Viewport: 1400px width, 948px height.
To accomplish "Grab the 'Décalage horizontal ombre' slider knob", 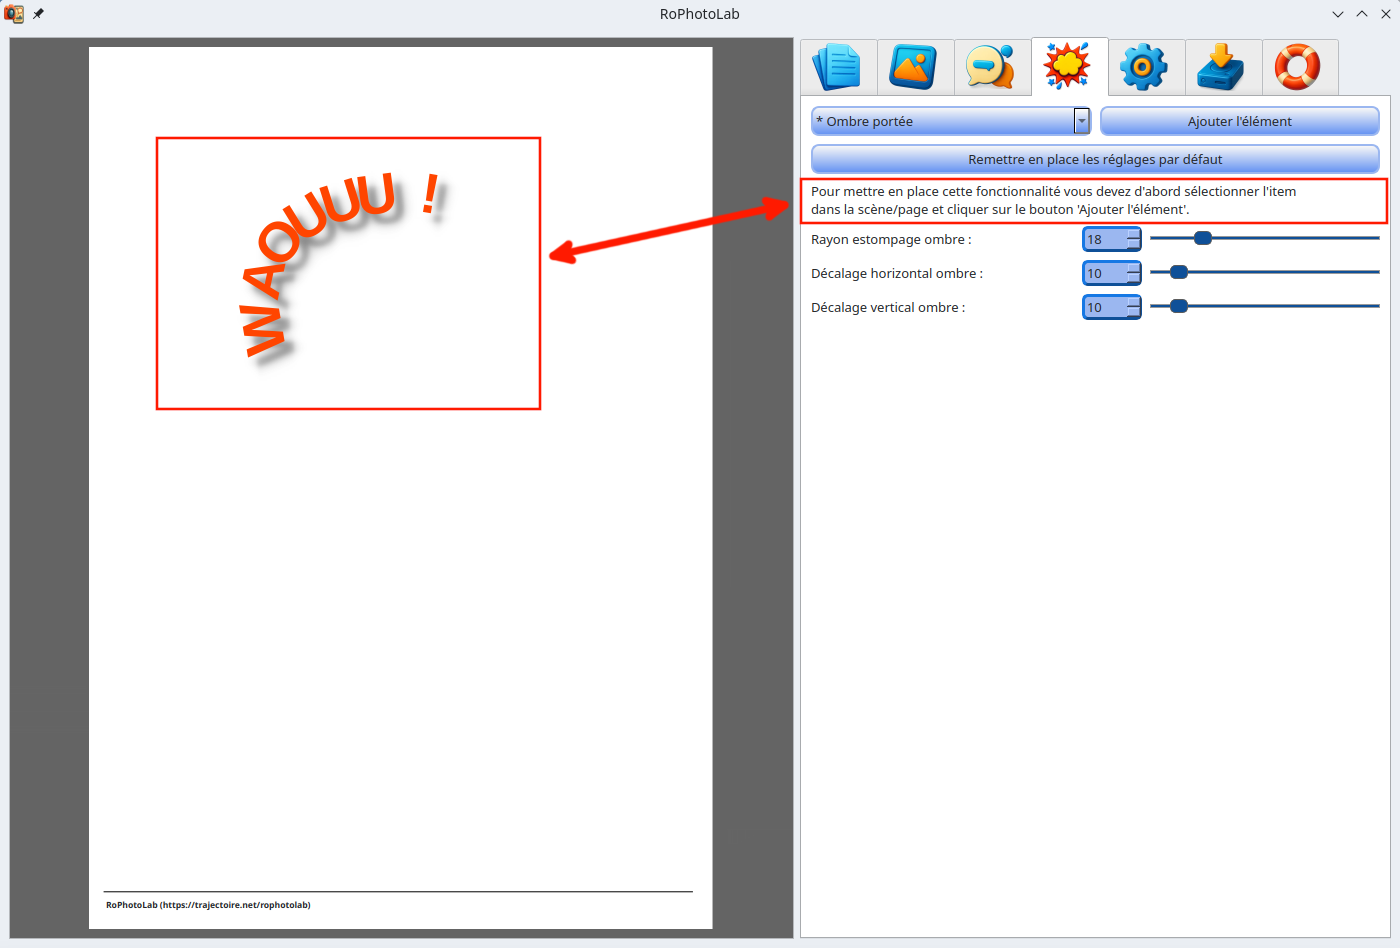I will click(x=1179, y=272).
